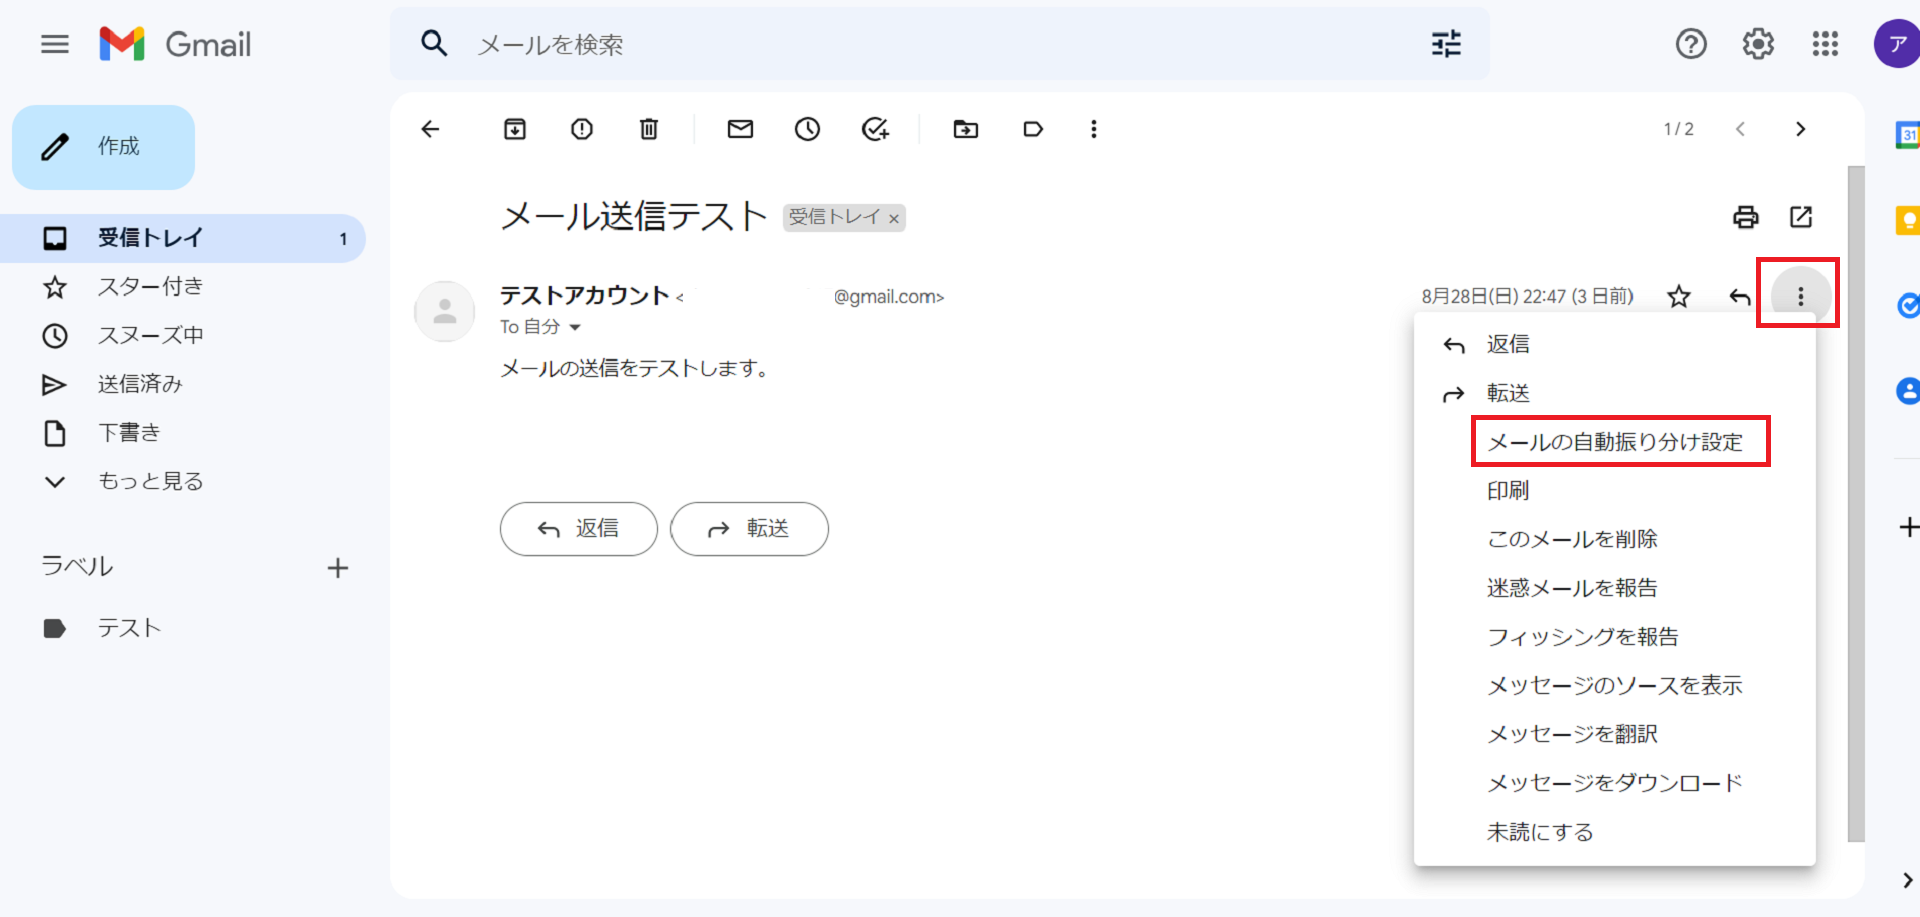Select メールの自動振り分け設定 from the menu
Screen dimensions: 1920x917
pyautogui.click(x=1614, y=442)
